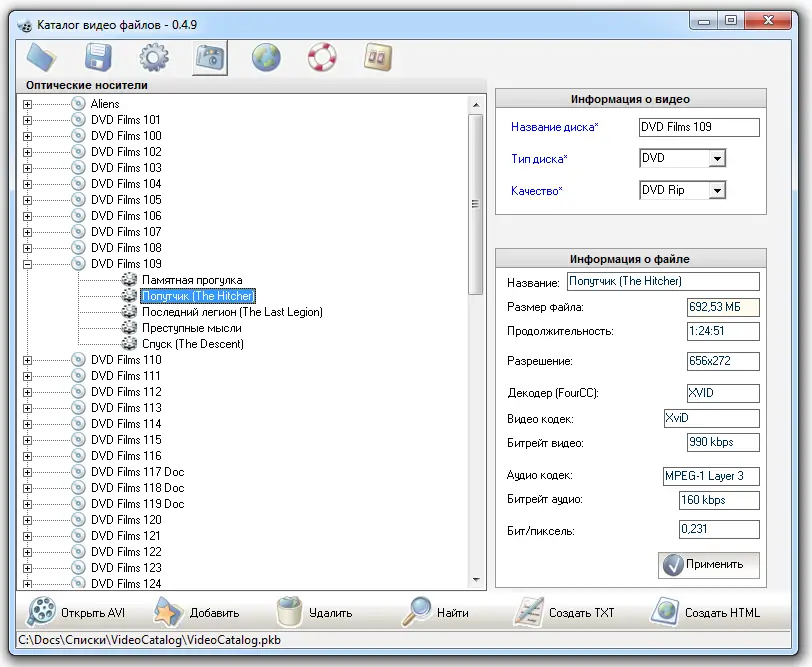
Task: Open the Тип диска dropdown
Action: click(x=717, y=158)
